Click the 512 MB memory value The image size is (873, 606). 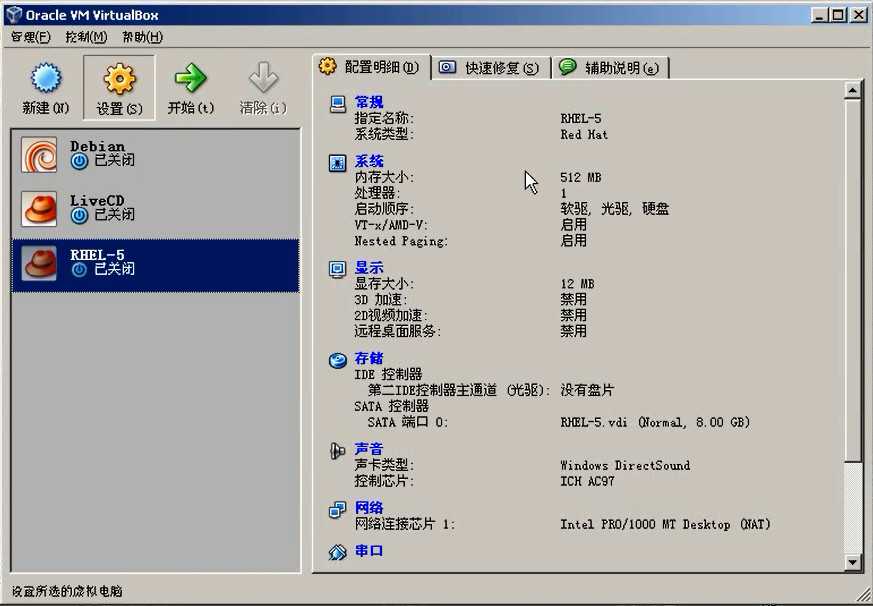pyautogui.click(x=581, y=178)
